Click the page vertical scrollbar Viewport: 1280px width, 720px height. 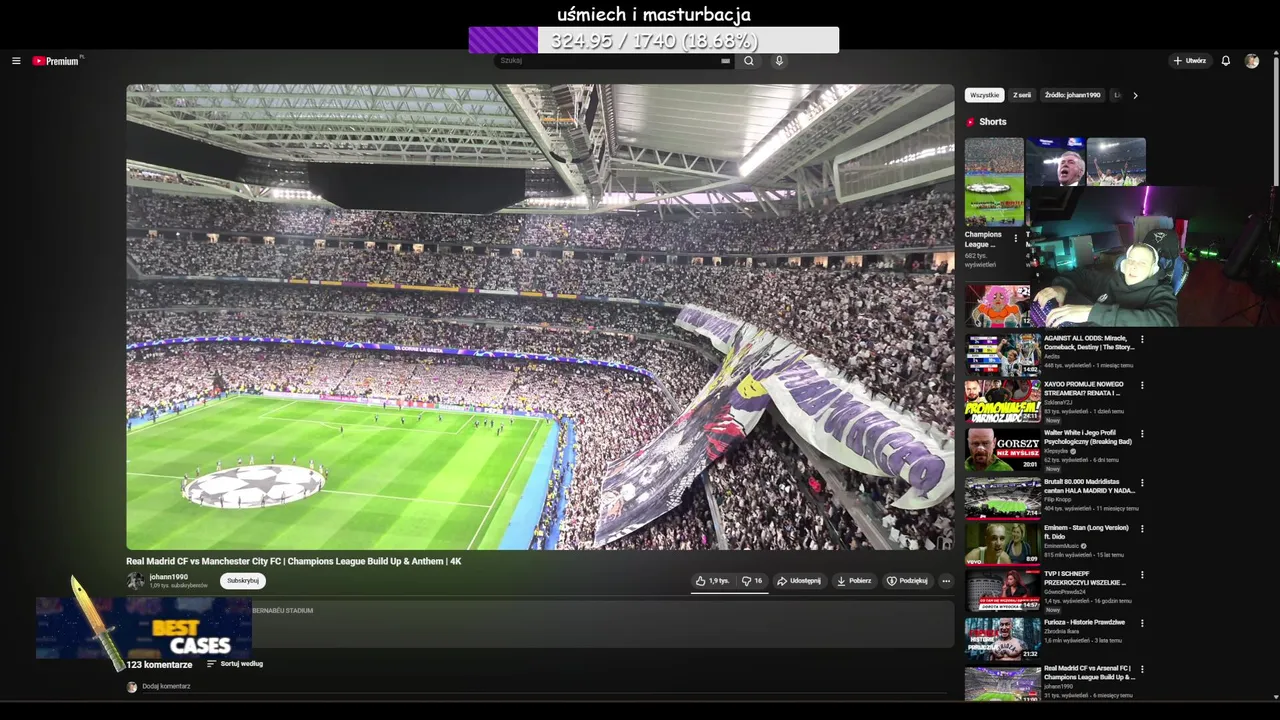coord(1275,120)
